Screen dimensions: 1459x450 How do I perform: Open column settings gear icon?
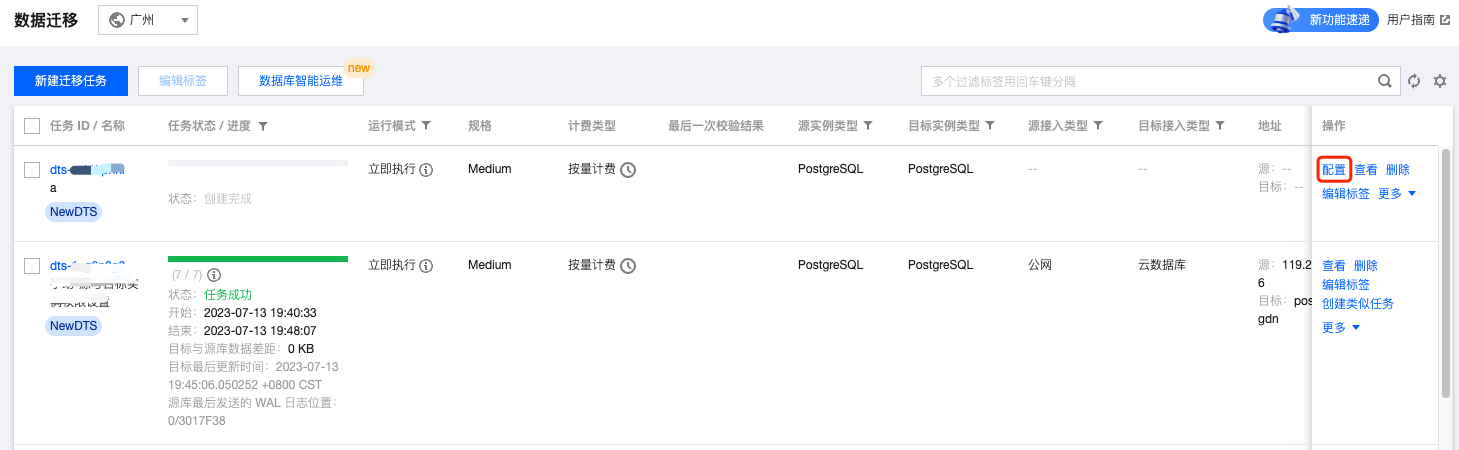pos(1440,81)
